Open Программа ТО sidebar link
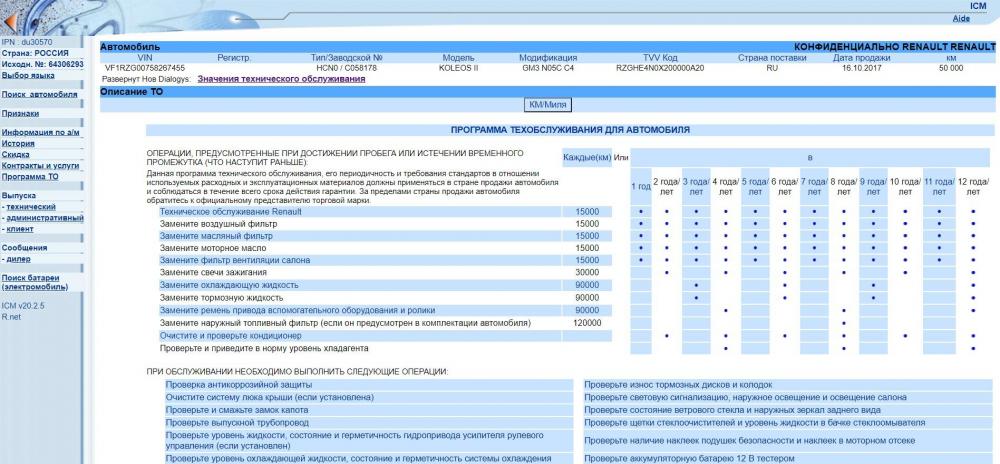 [x=30, y=177]
